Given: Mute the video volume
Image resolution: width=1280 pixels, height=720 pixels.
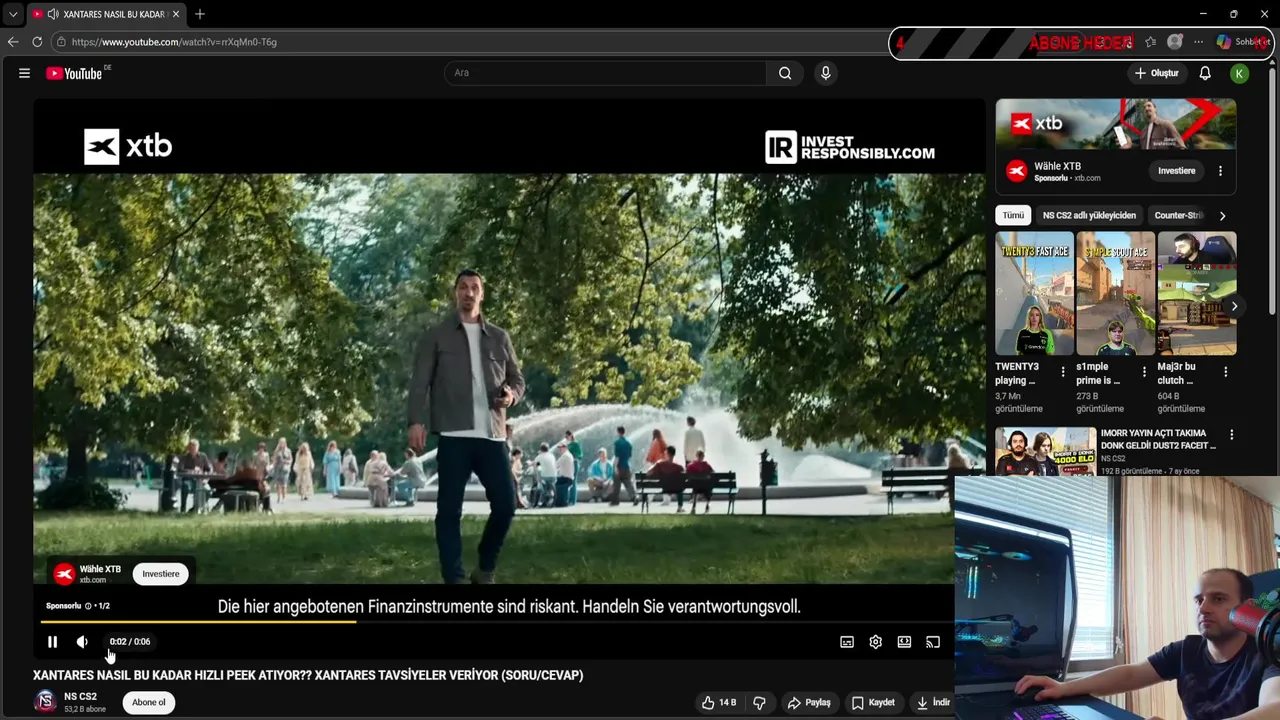Looking at the screenshot, I should (82, 642).
